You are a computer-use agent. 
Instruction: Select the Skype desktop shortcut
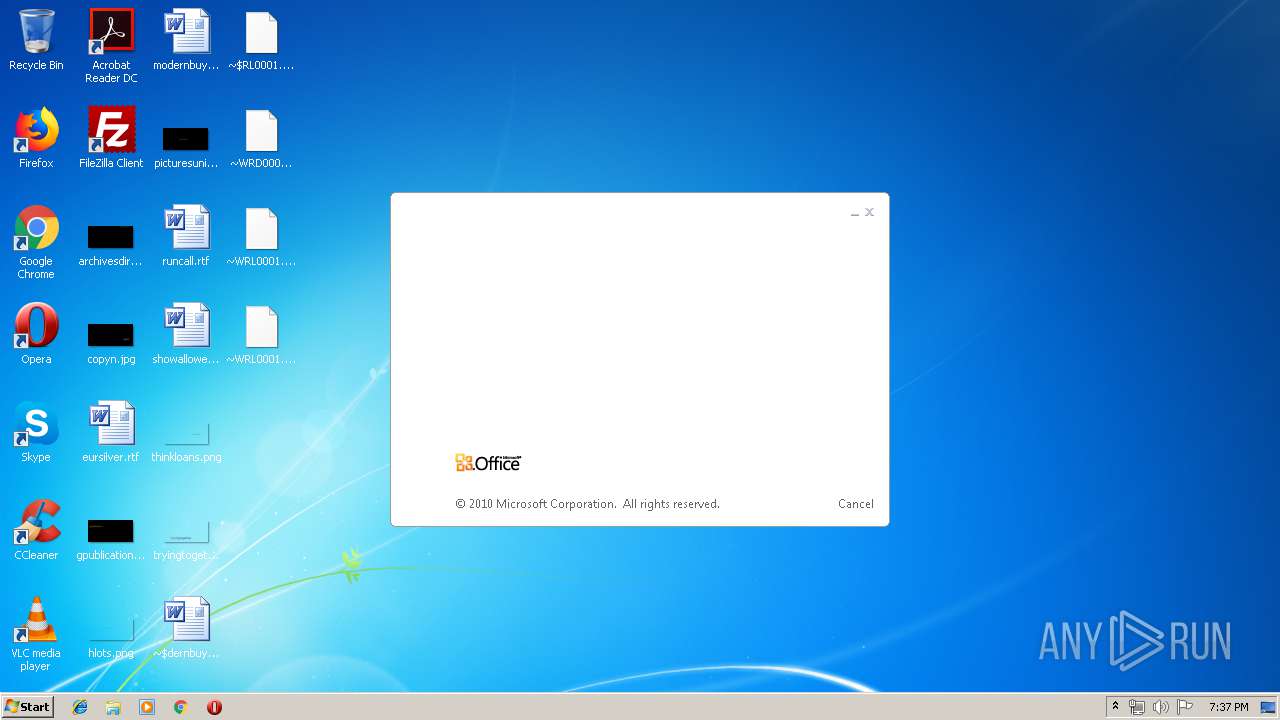36,432
